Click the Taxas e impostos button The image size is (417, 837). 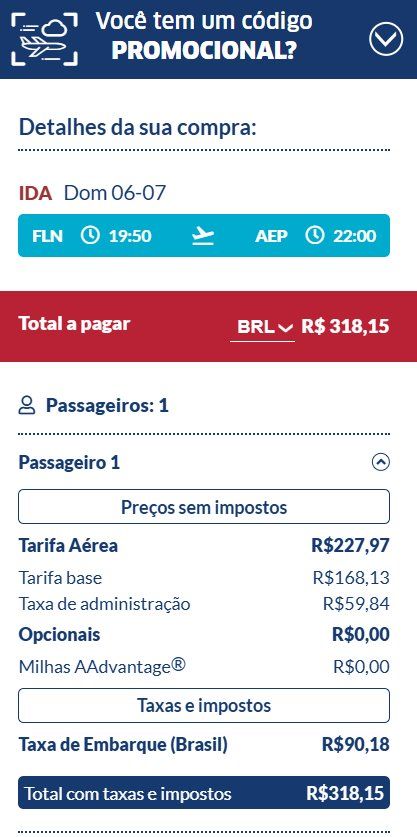point(204,705)
